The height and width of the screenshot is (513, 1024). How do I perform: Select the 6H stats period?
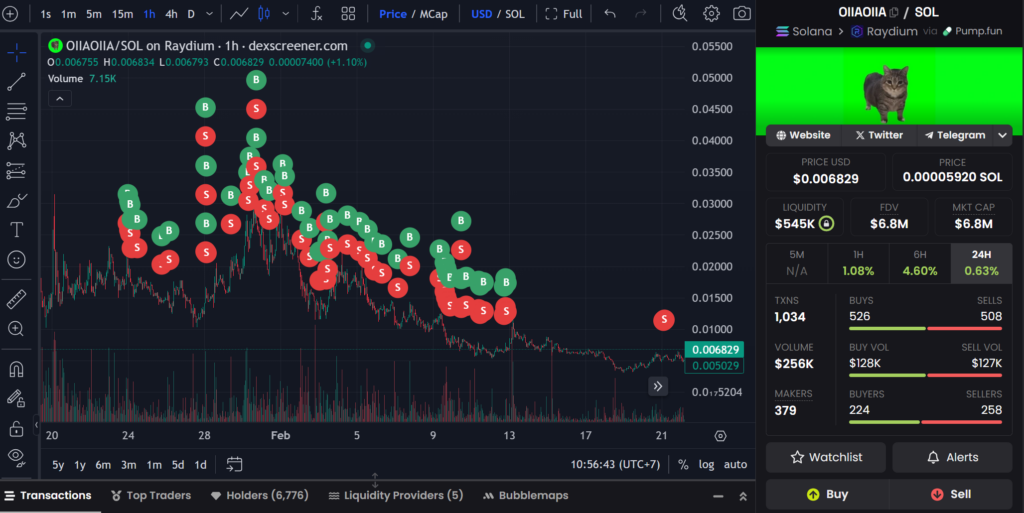pyautogui.click(x=920, y=263)
